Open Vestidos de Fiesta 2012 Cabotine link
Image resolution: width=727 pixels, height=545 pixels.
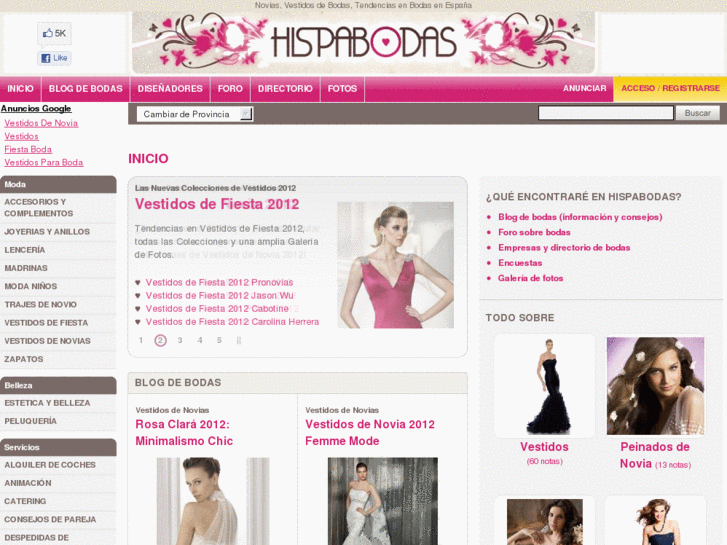217,308
